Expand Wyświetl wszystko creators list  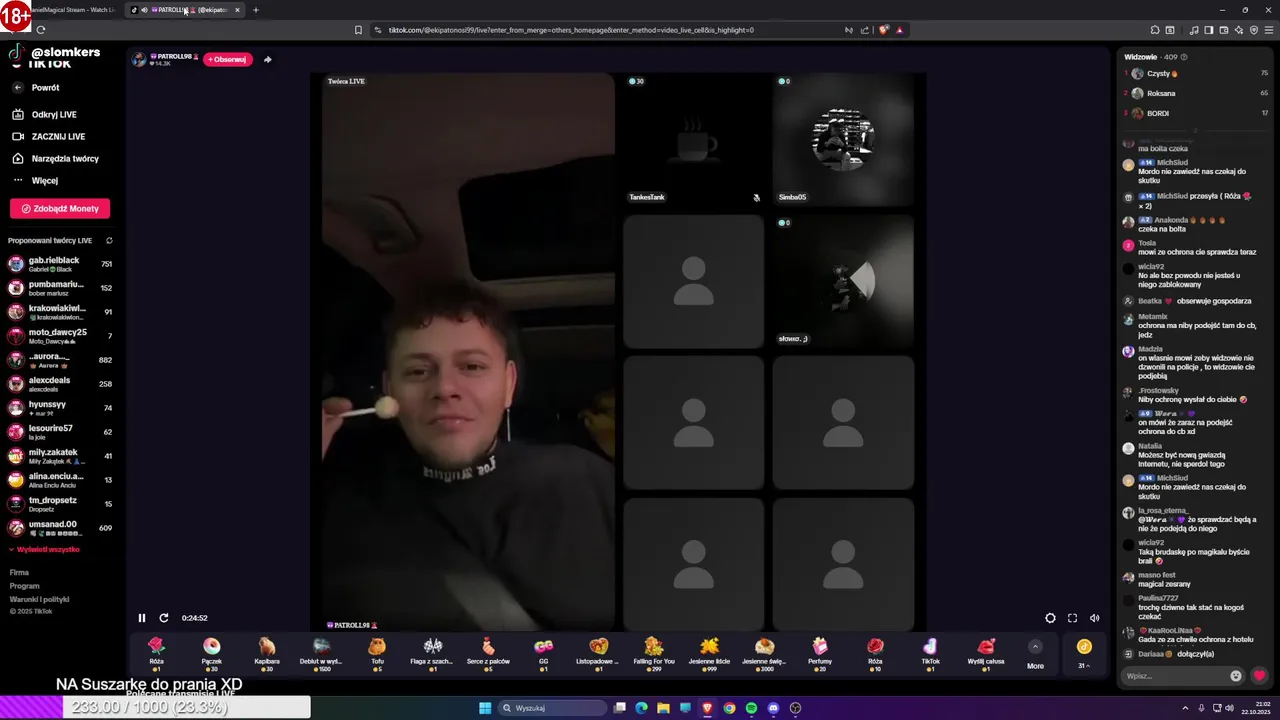click(x=45, y=550)
